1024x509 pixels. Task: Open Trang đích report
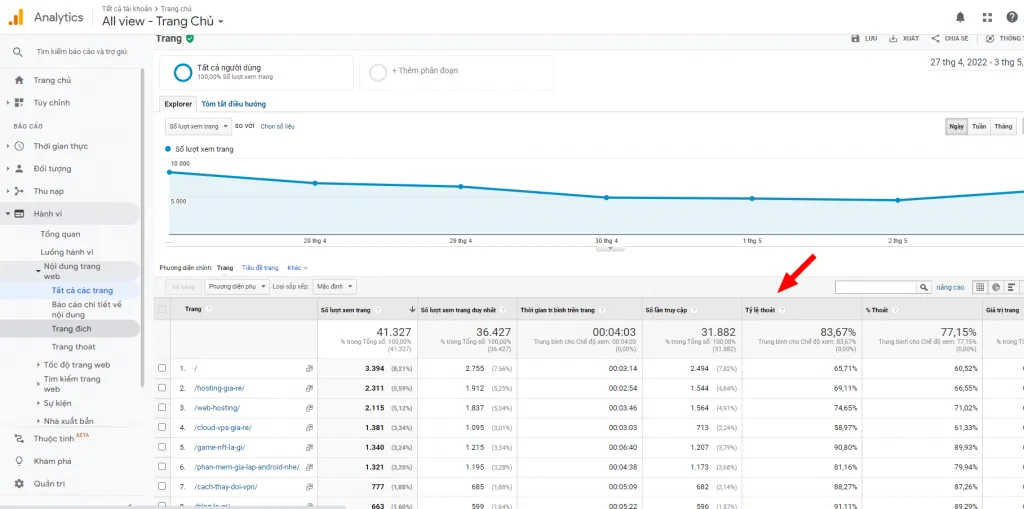tap(72, 329)
